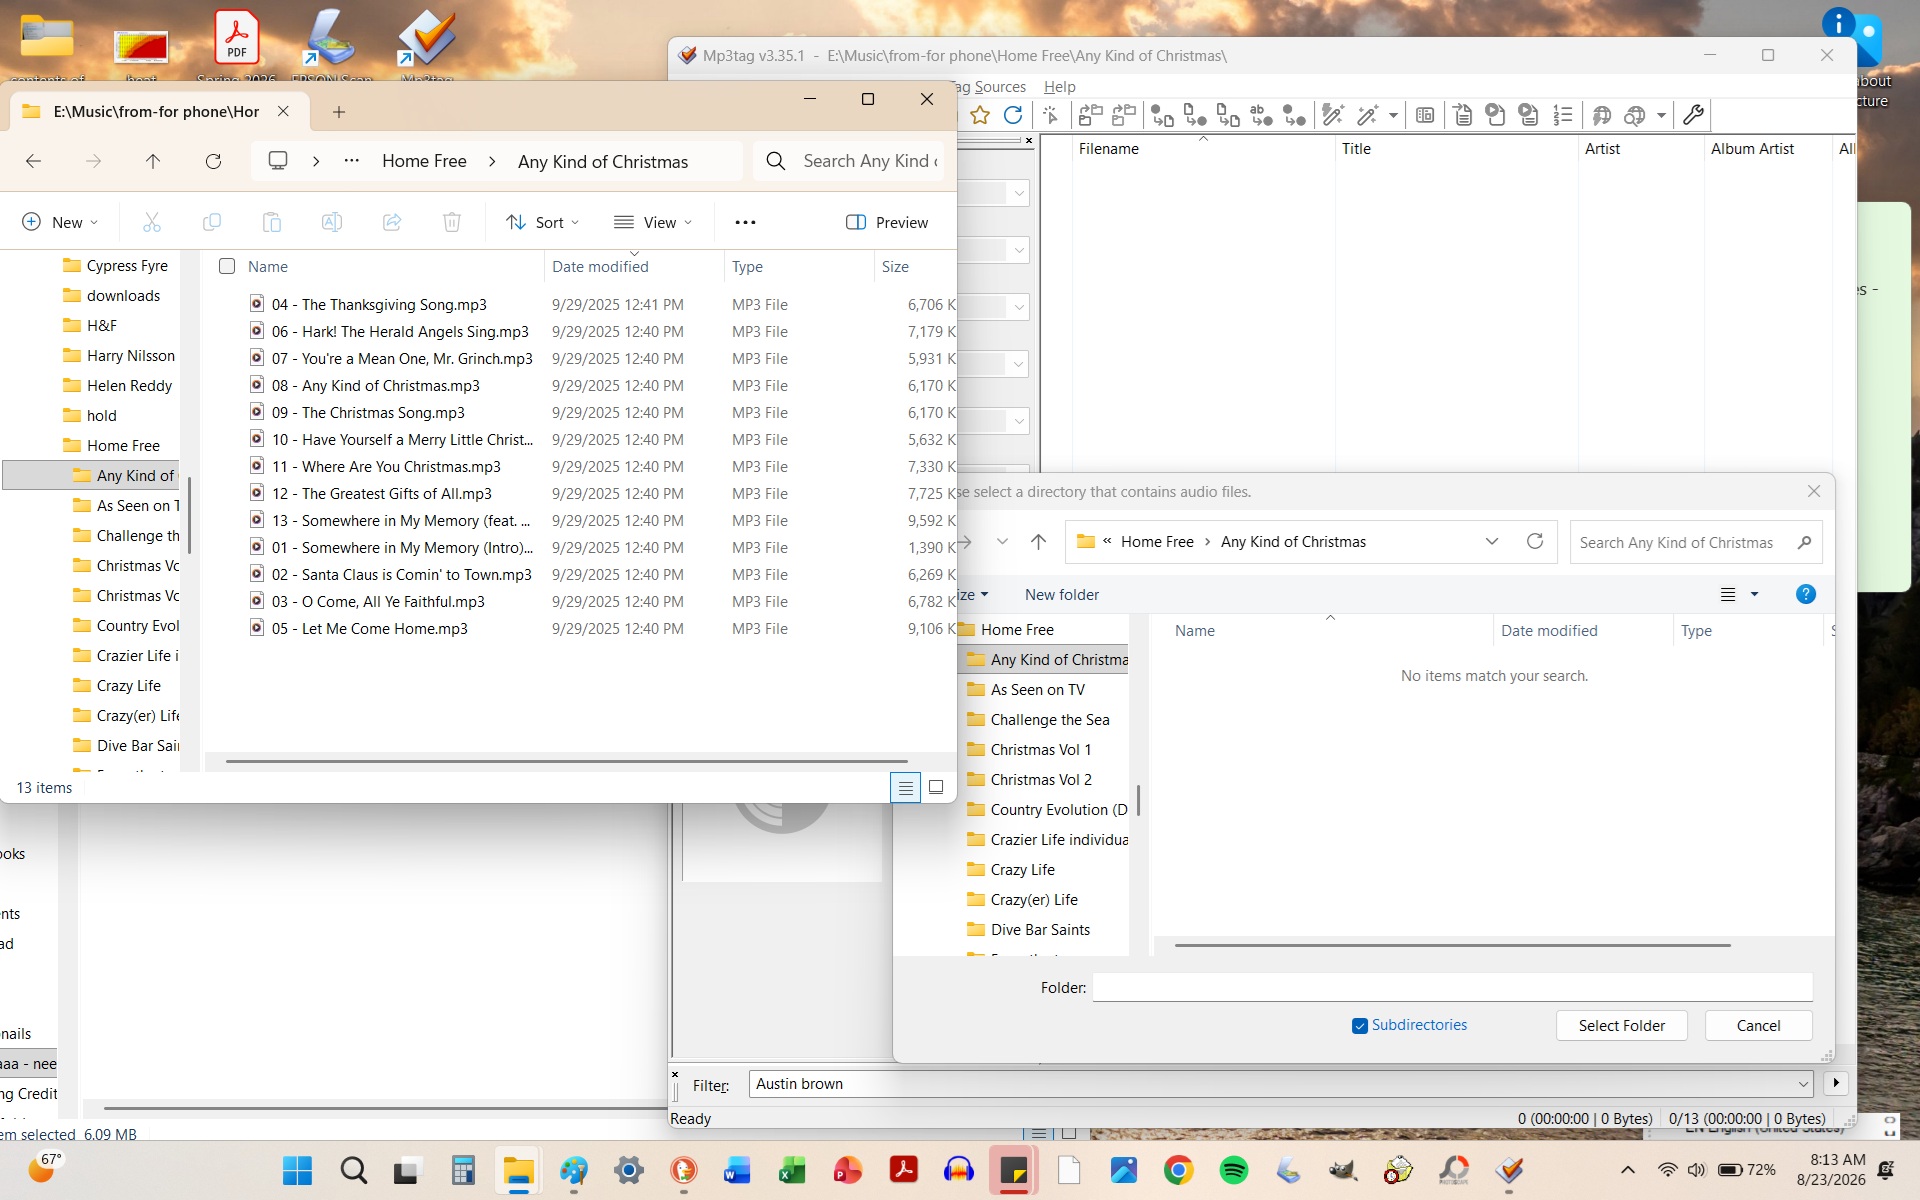
Task: Refresh the folder picker dialog location
Action: (1535, 541)
